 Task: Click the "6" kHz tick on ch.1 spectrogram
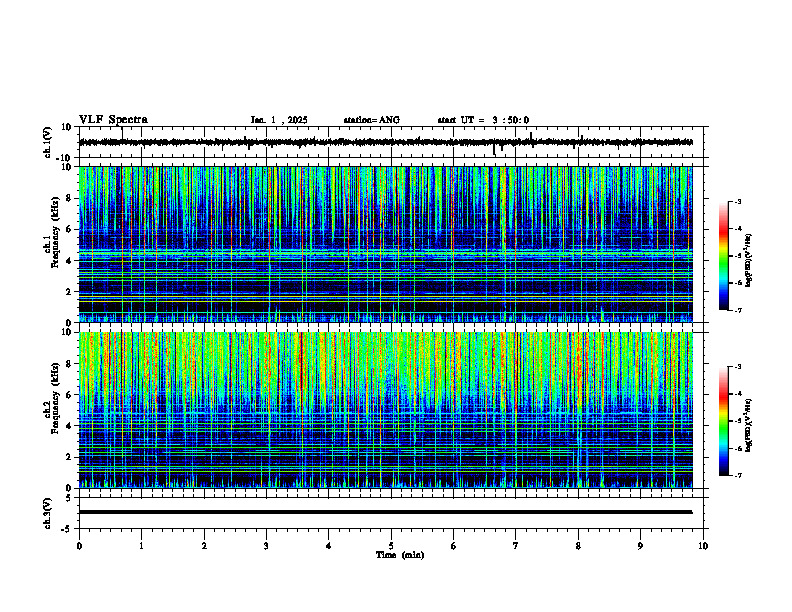[70, 229]
